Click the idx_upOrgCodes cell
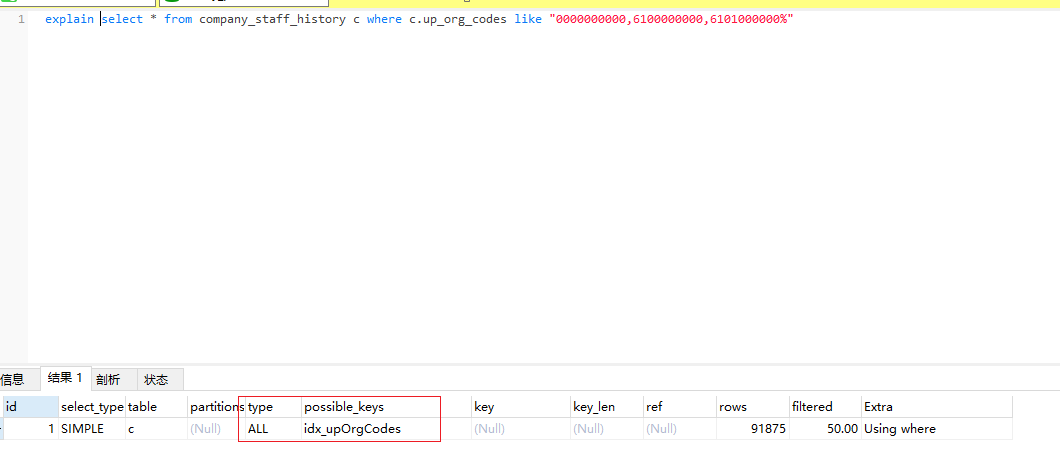The image size is (1060, 459). pyautogui.click(x=387, y=429)
